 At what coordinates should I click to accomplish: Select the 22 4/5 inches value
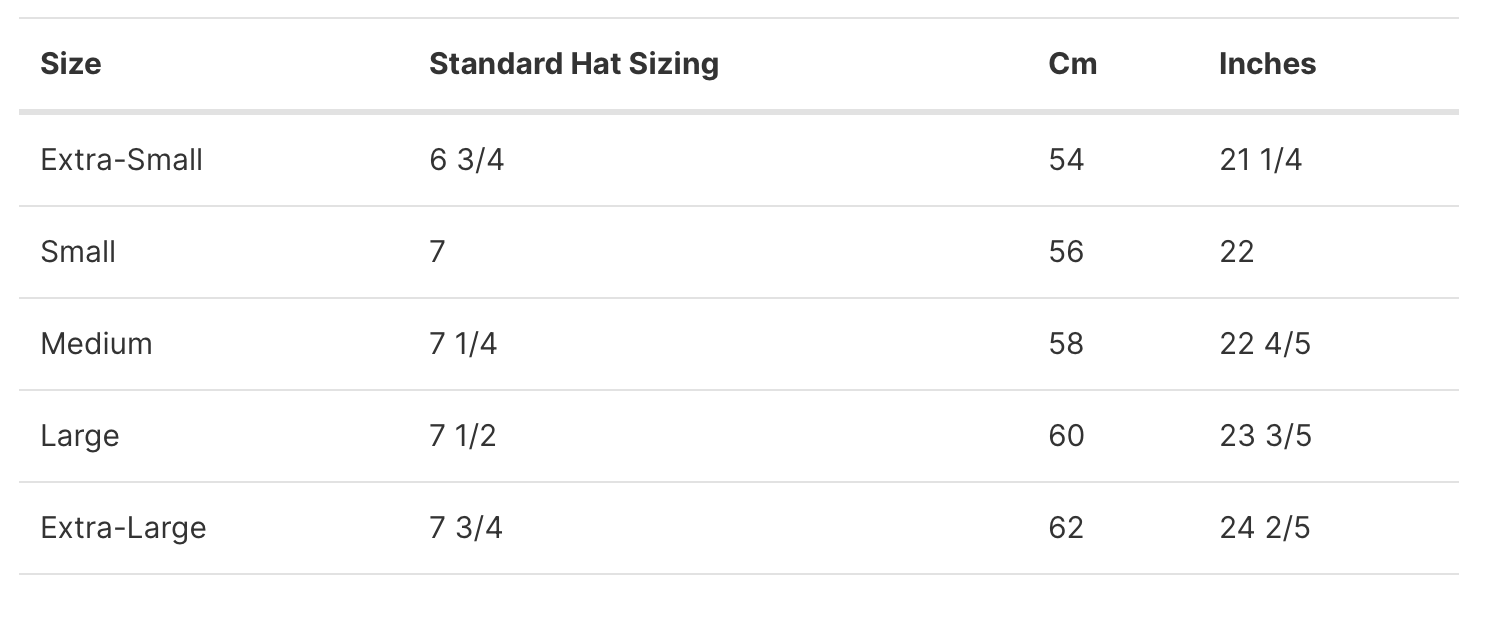[x=1265, y=344]
